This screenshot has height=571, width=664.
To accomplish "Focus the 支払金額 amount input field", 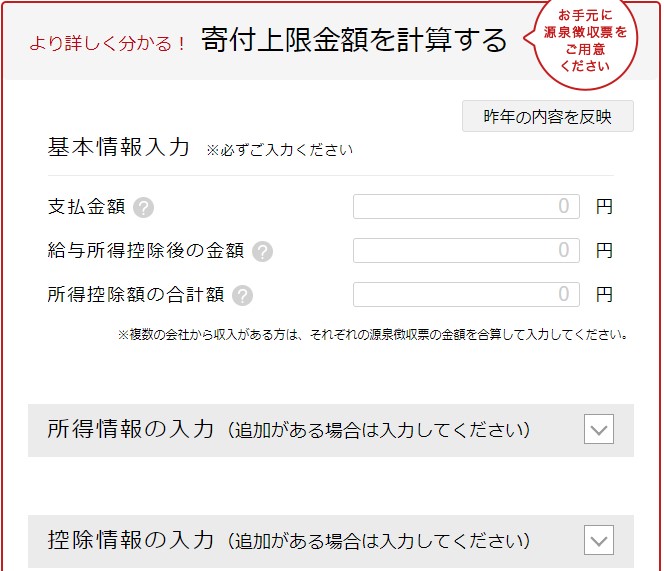I will click(x=466, y=207).
